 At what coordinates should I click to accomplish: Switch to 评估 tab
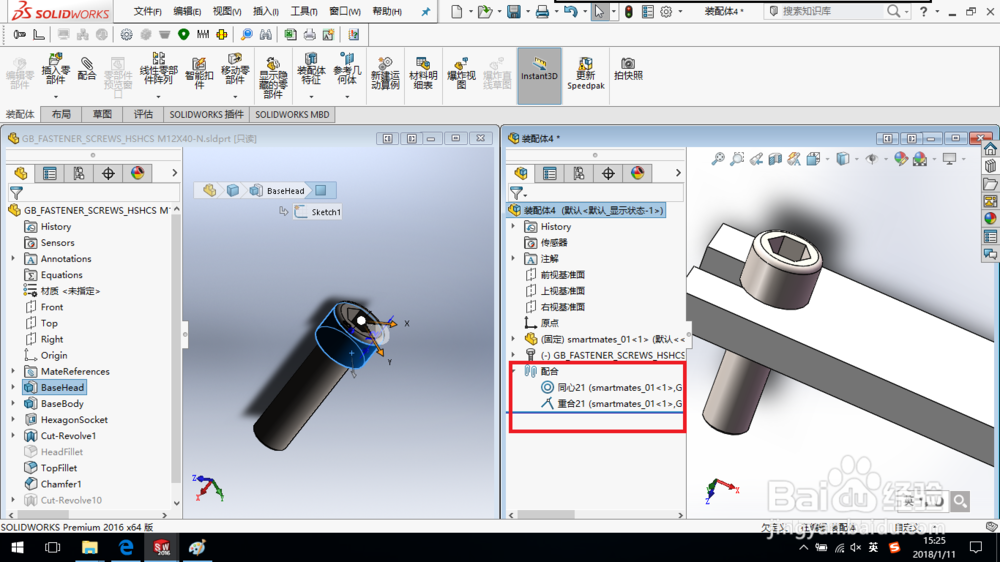click(143, 115)
